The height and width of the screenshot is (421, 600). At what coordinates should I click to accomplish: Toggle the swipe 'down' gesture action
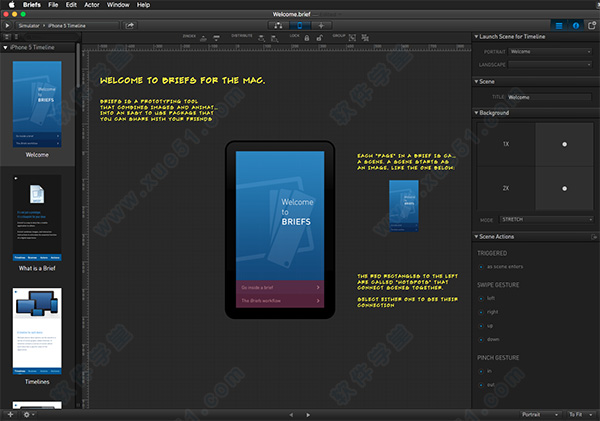[481, 339]
